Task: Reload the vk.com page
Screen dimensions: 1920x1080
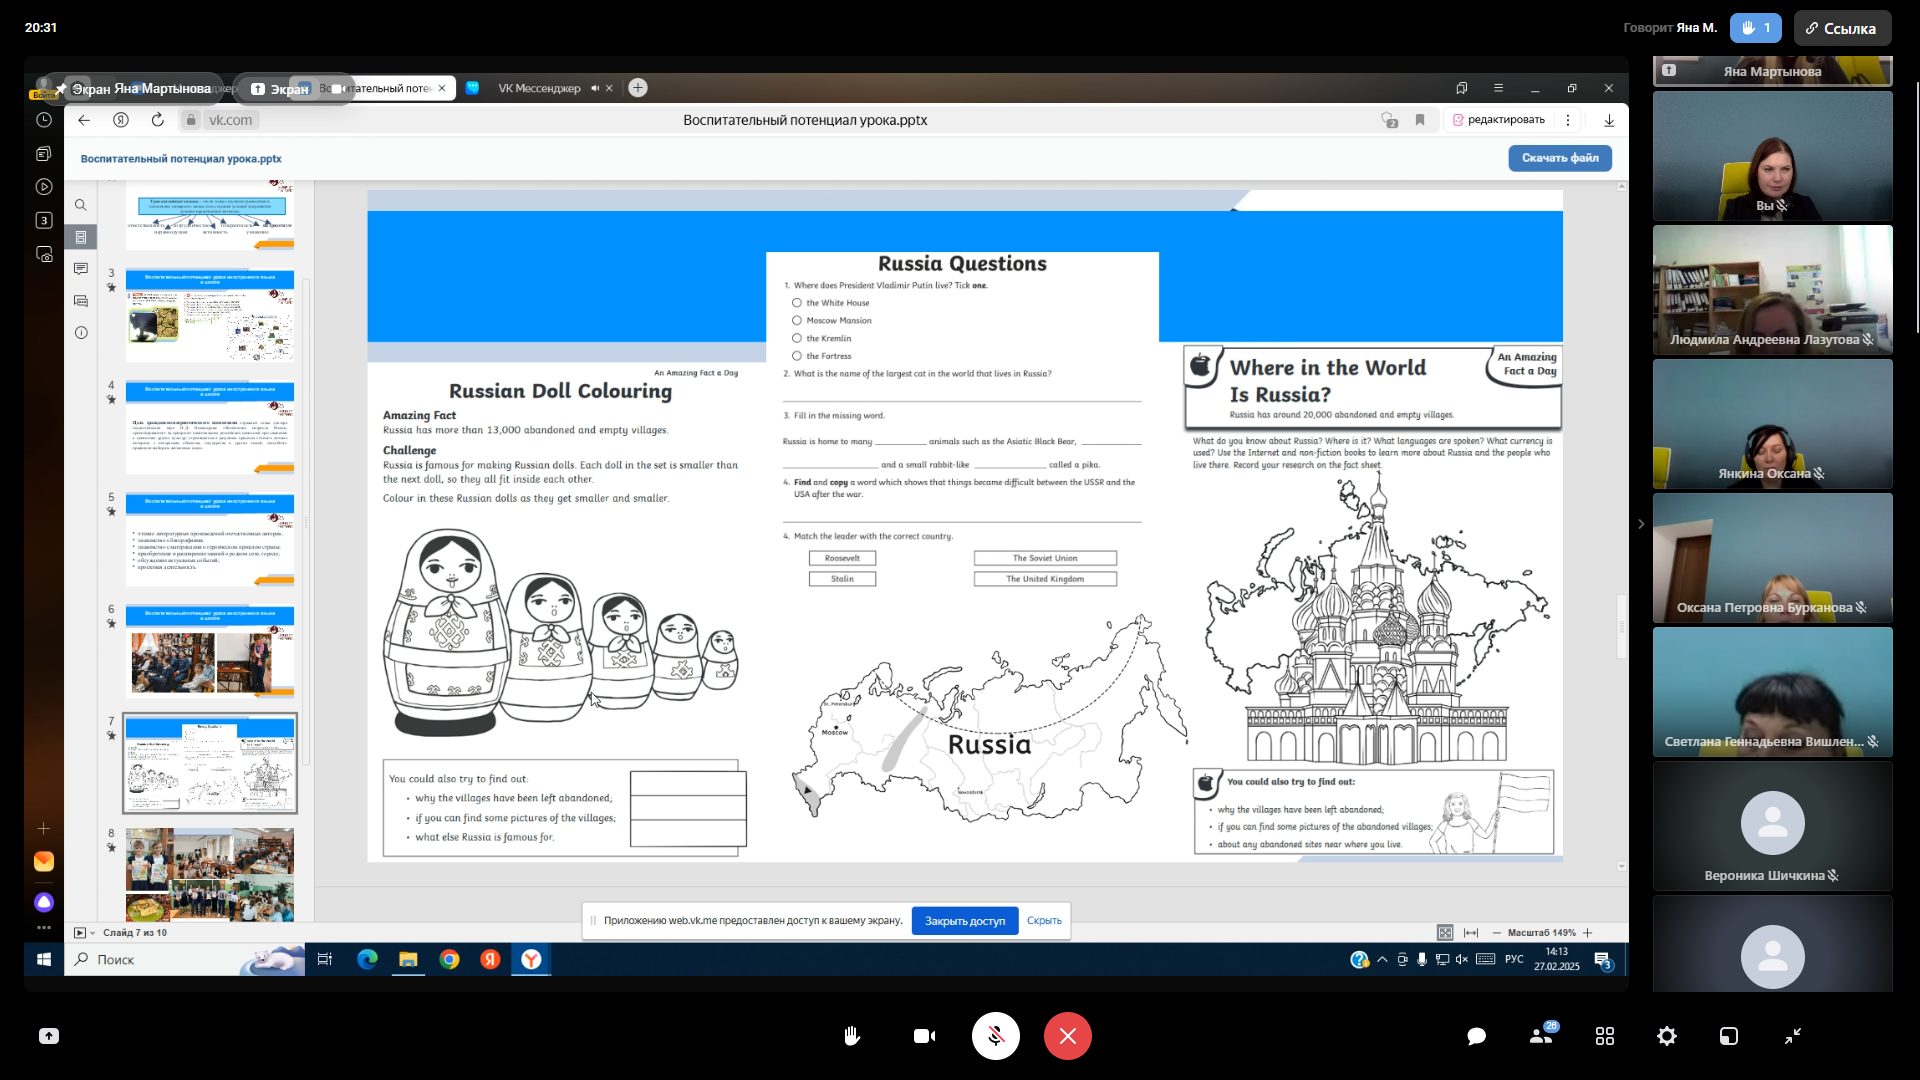Action: coord(157,120)
